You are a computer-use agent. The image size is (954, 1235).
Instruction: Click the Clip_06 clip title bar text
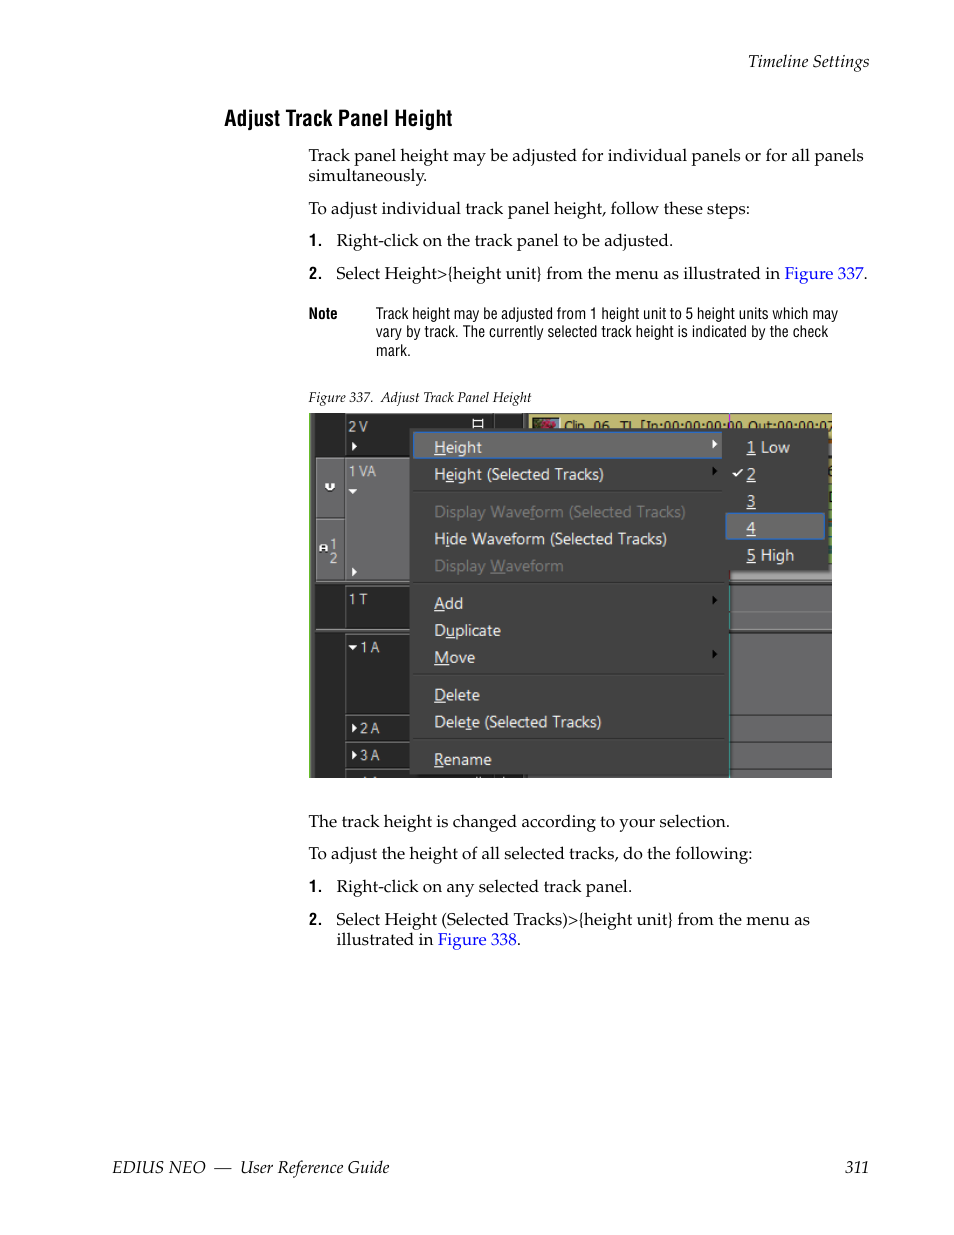(697, 426)
